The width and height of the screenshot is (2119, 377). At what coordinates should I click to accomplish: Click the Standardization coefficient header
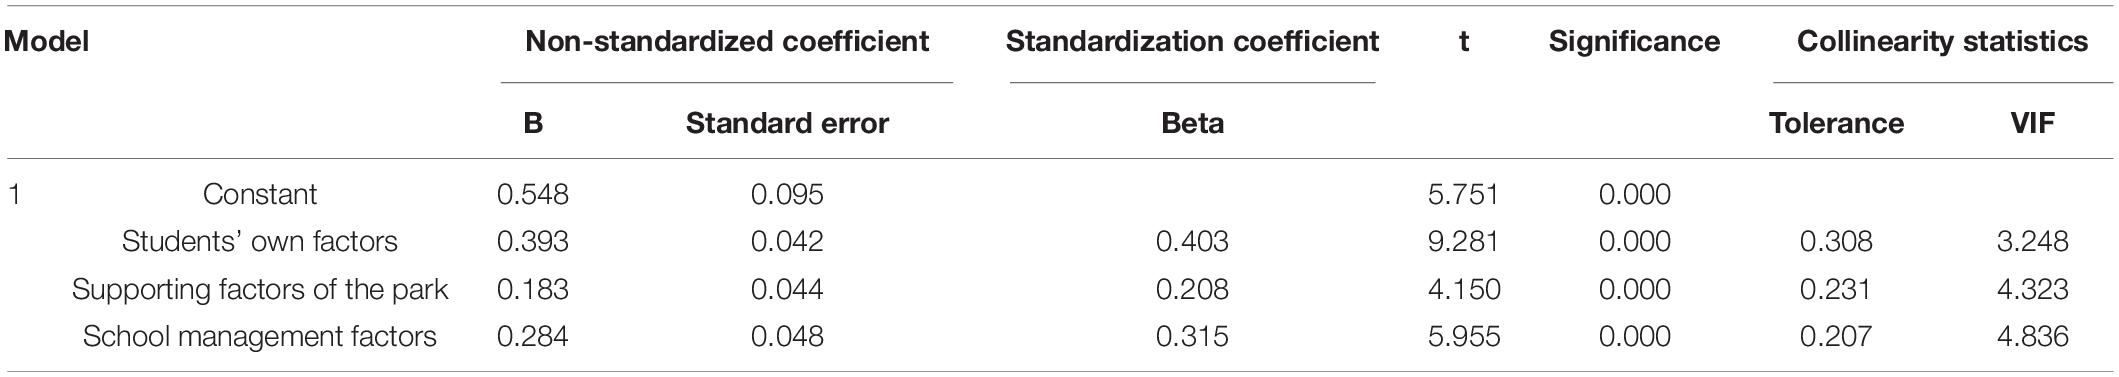tap(1192, 42)
